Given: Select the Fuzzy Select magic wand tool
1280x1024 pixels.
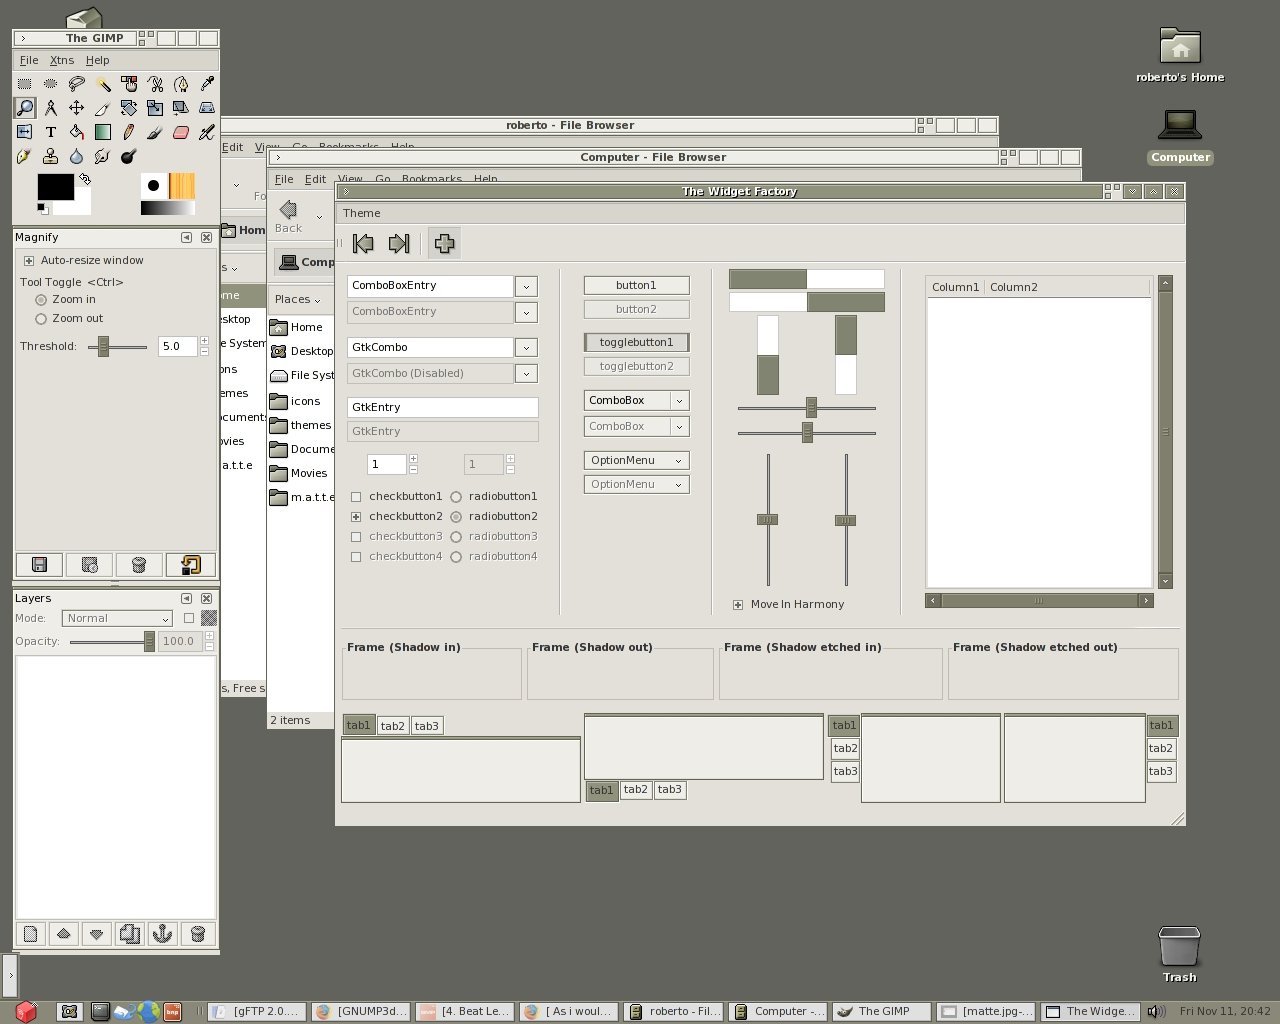Looking at the screenshot, I should point(103,84).
